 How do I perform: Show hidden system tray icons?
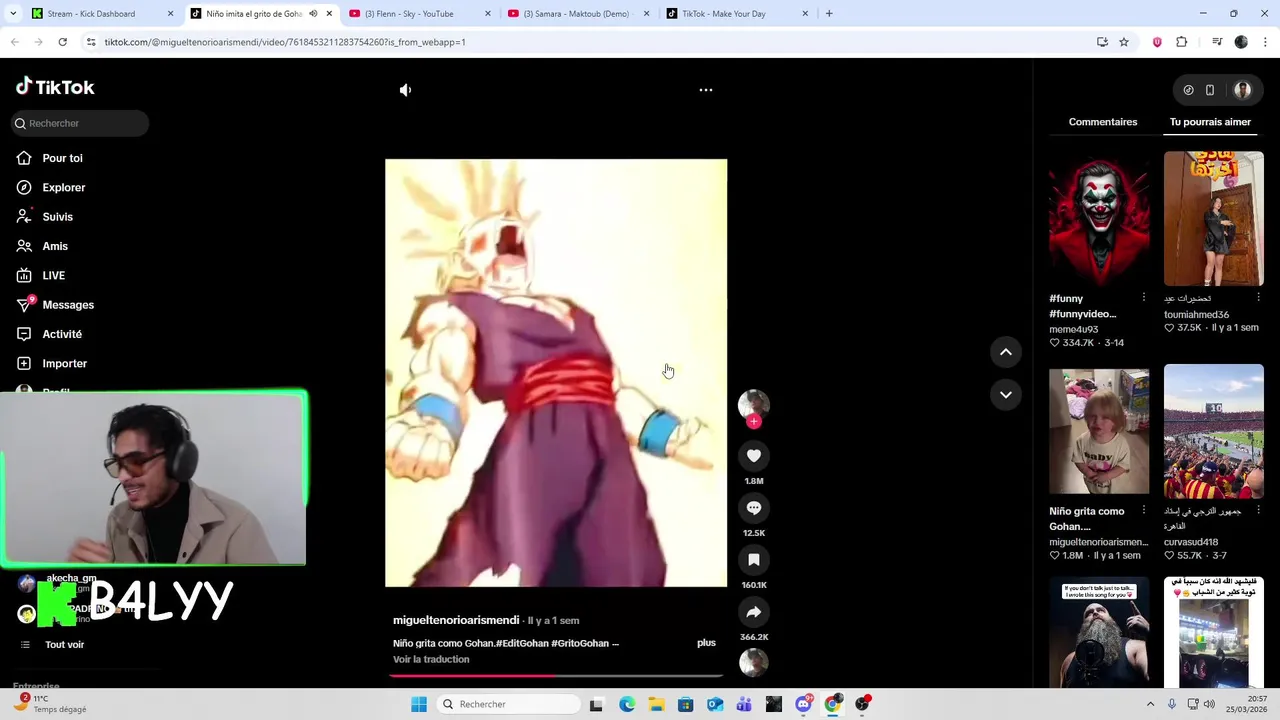(x=1150, y=704)
